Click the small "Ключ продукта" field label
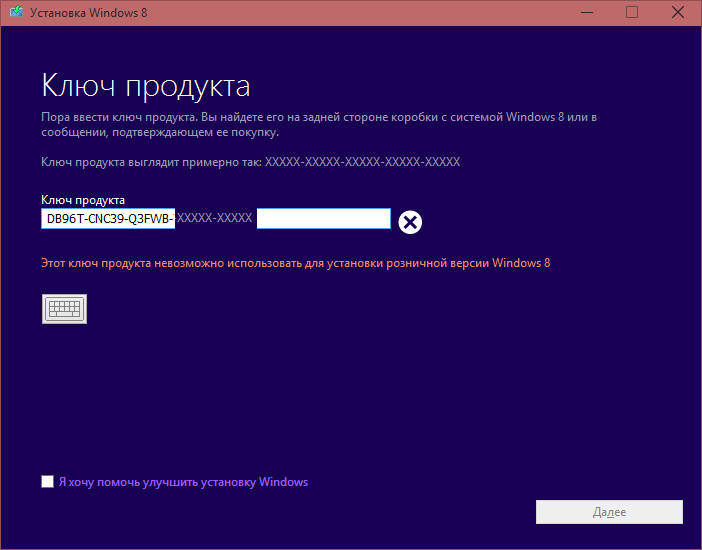The image size is (702, 550). [83, 200]
